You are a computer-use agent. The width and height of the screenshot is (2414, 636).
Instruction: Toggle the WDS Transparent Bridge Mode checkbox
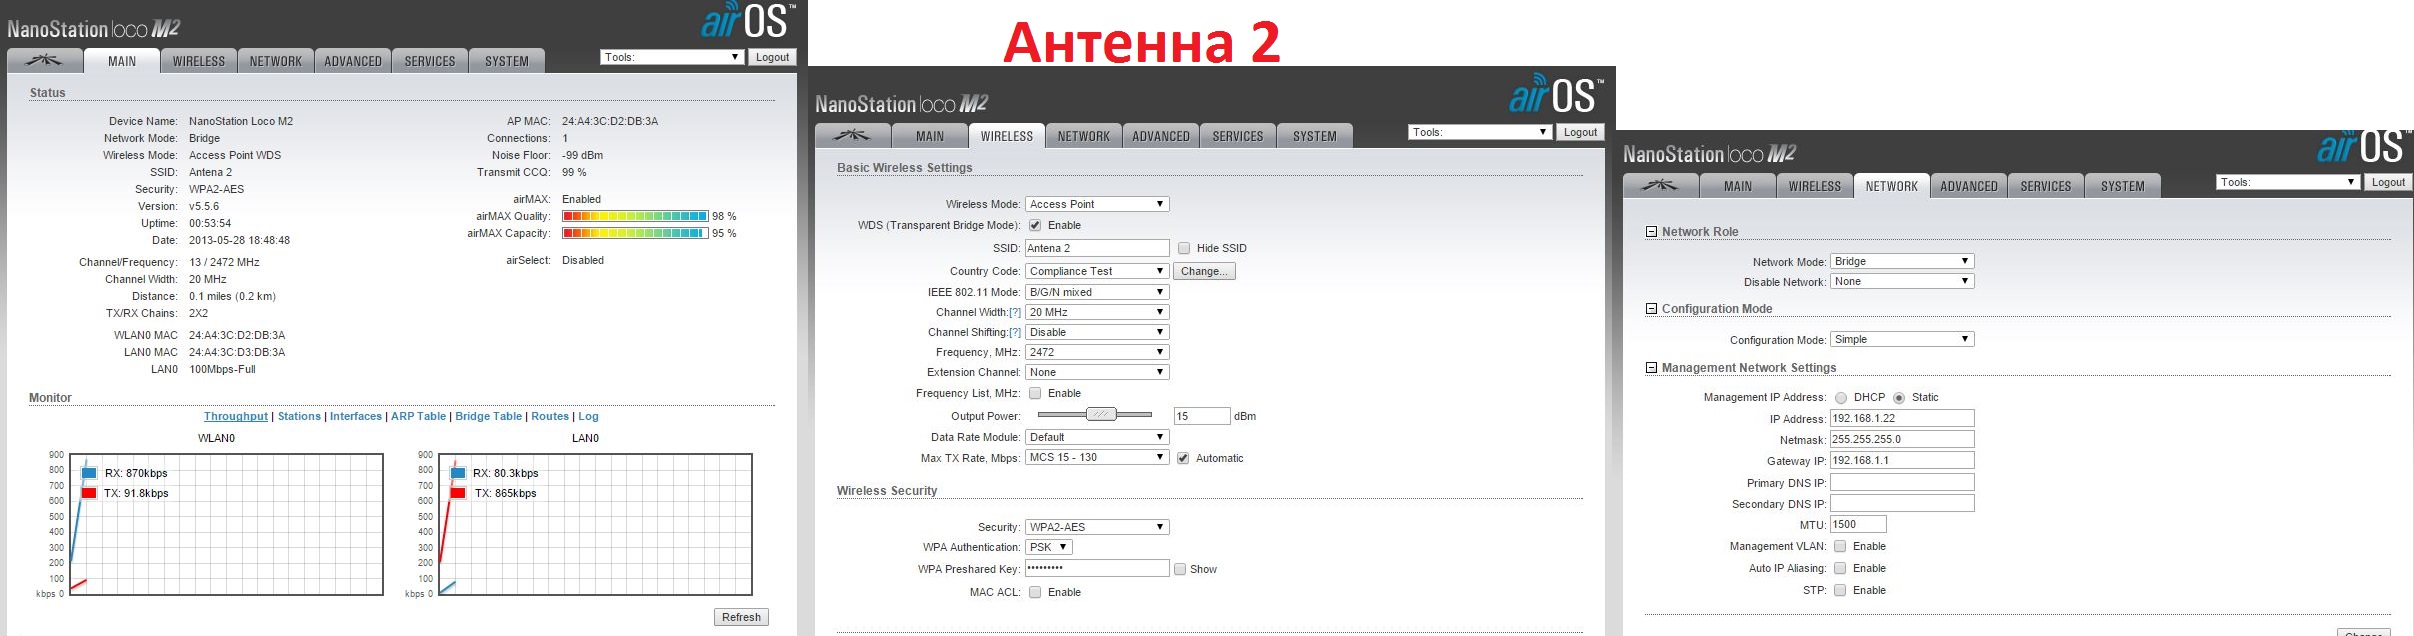point(1035,225)
